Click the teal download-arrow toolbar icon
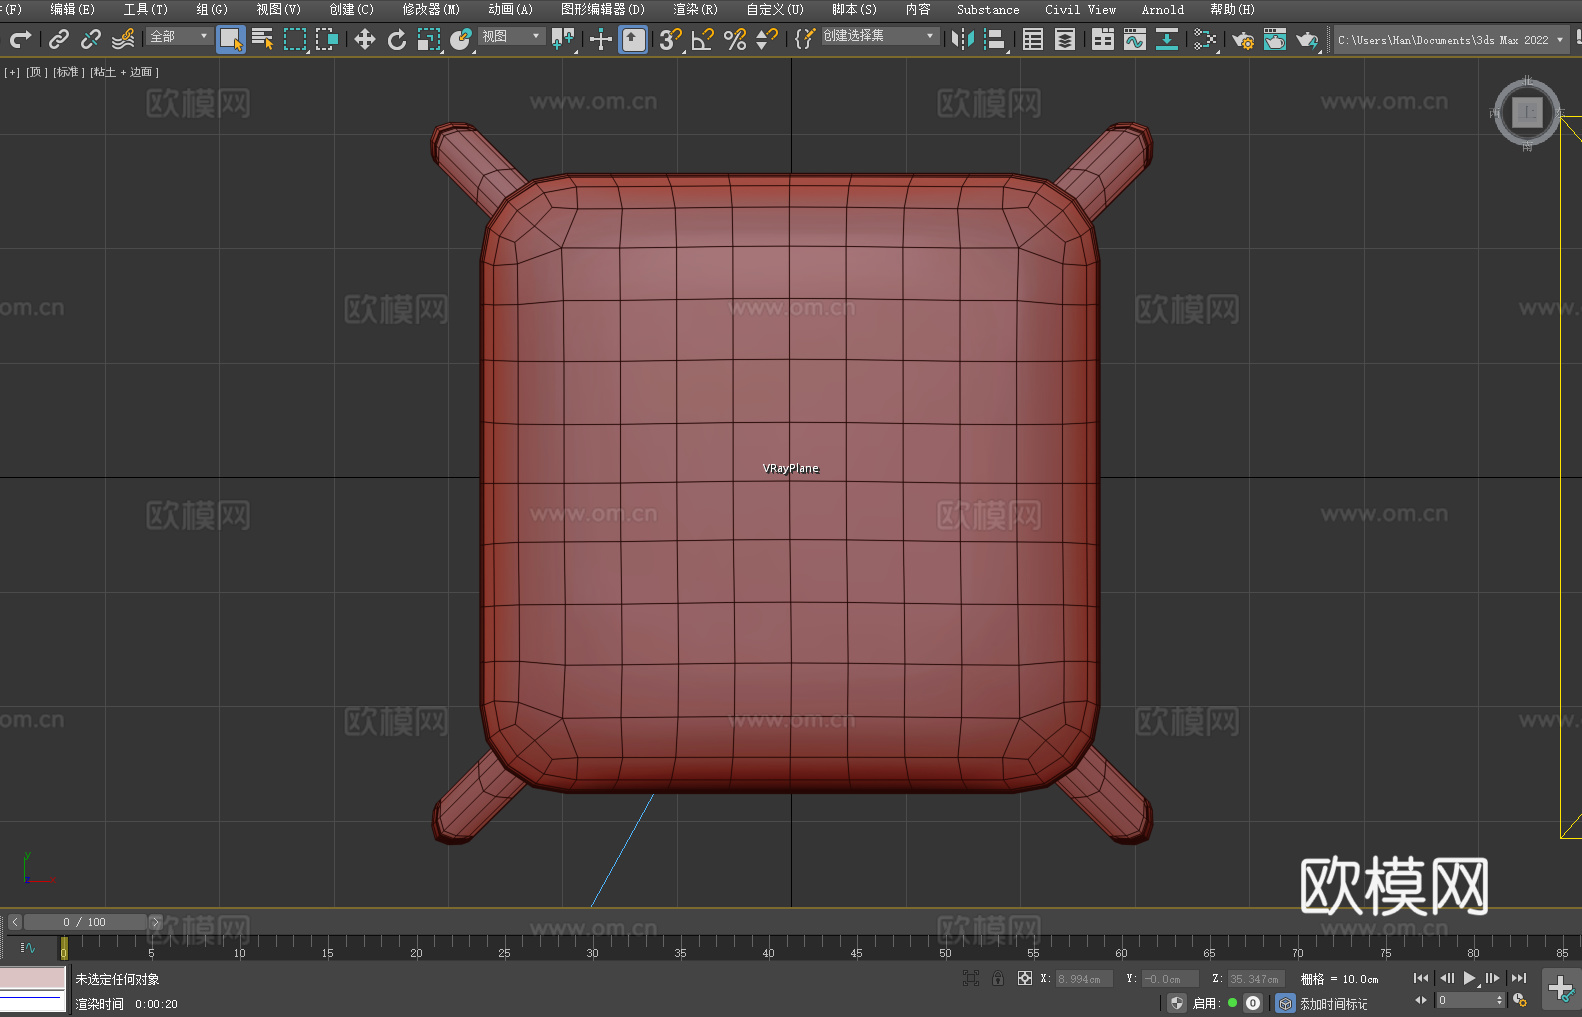The image size is (1582, 1017). pos(1167,39)
